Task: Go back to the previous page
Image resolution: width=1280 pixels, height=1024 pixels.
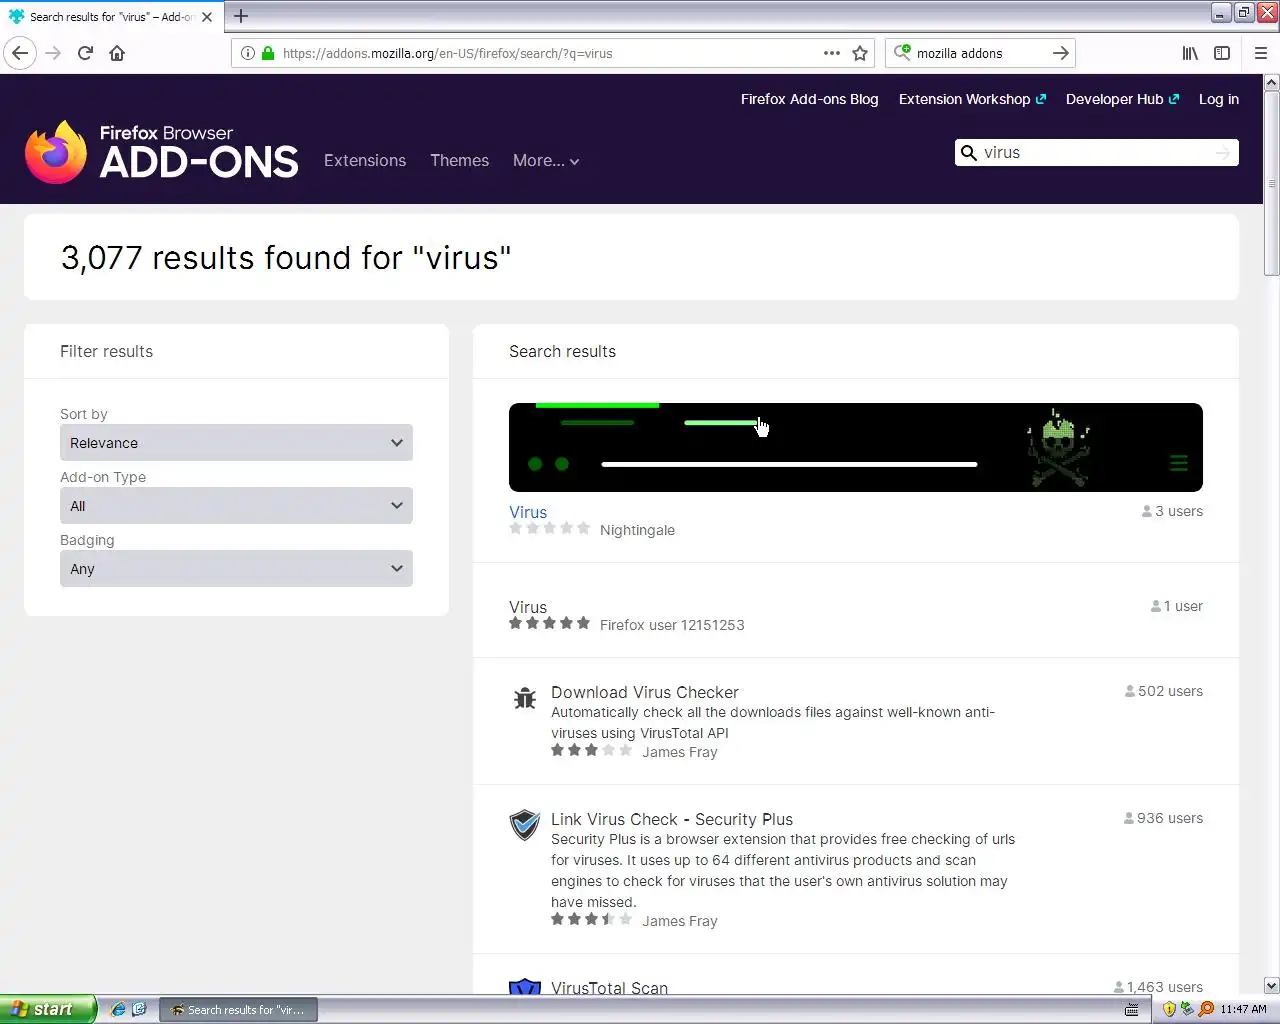Action: pyautogui.click(x=21, y=53)
